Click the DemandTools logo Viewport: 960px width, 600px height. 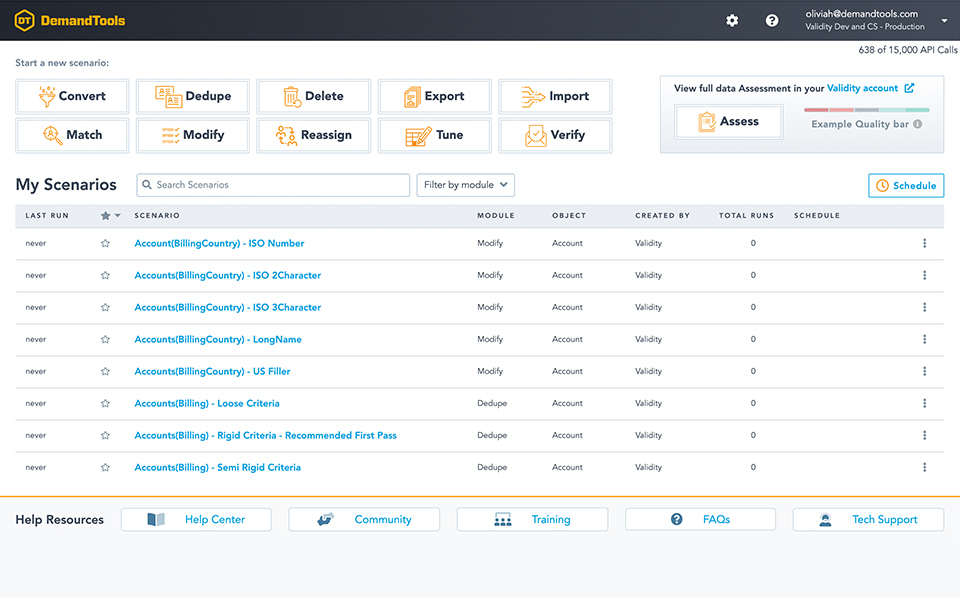click(x=70, y=21)
